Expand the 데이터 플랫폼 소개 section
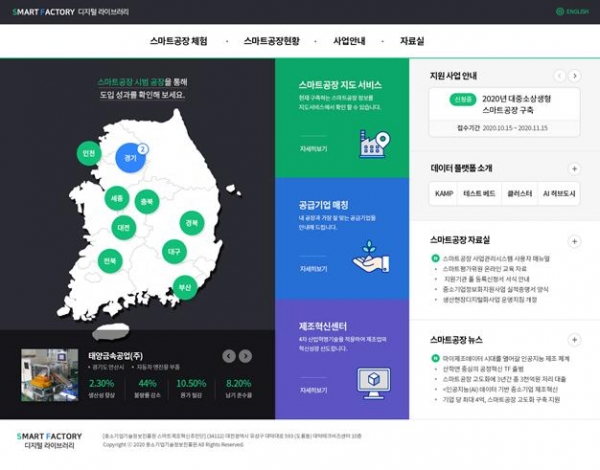The height and width of the screenshot is (470, 600). coord(574,169)
